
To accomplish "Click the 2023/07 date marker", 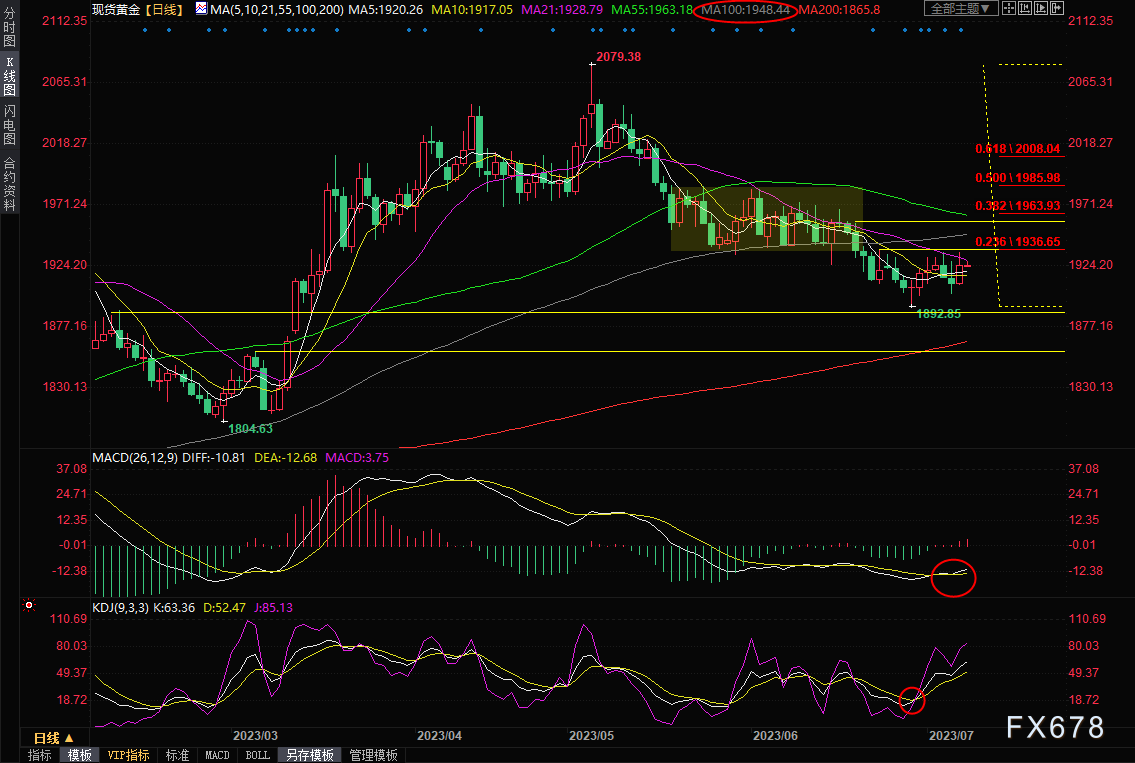I will (951, 735).
